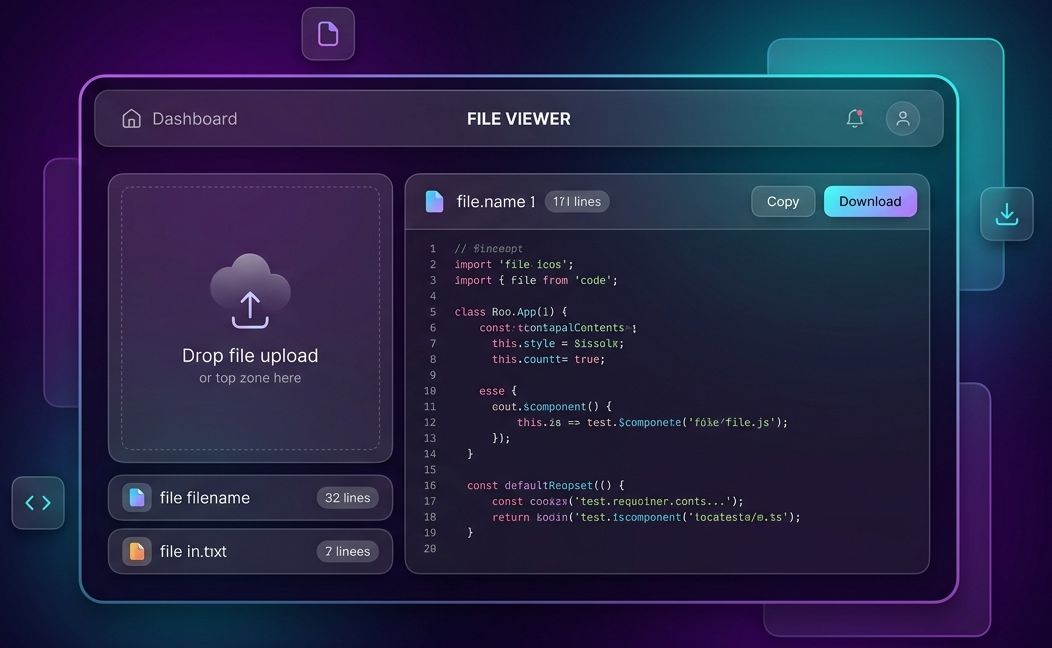Click the 32 lines badge

pos(348,498)
